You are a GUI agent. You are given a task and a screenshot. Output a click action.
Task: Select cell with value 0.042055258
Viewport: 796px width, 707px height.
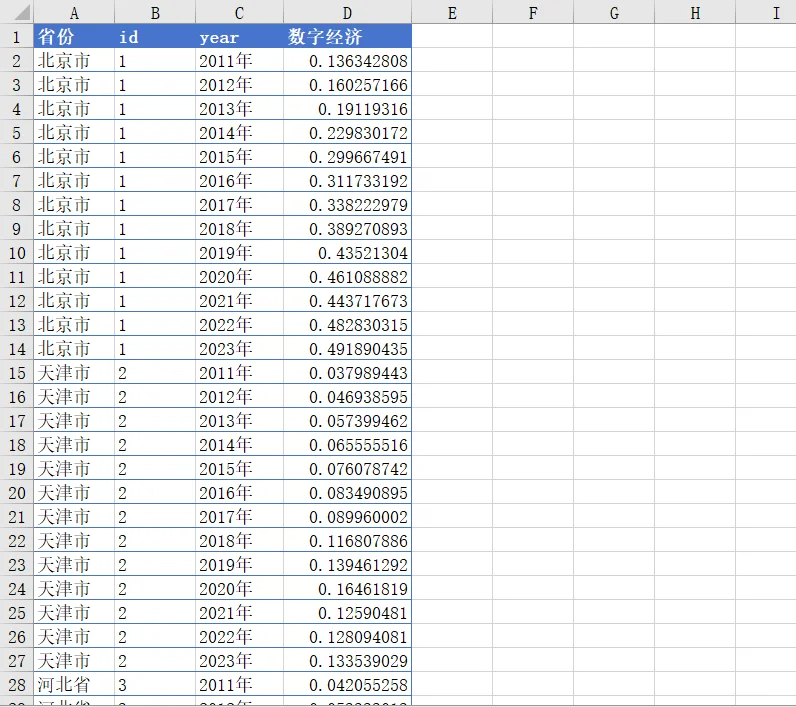[347, 685]
